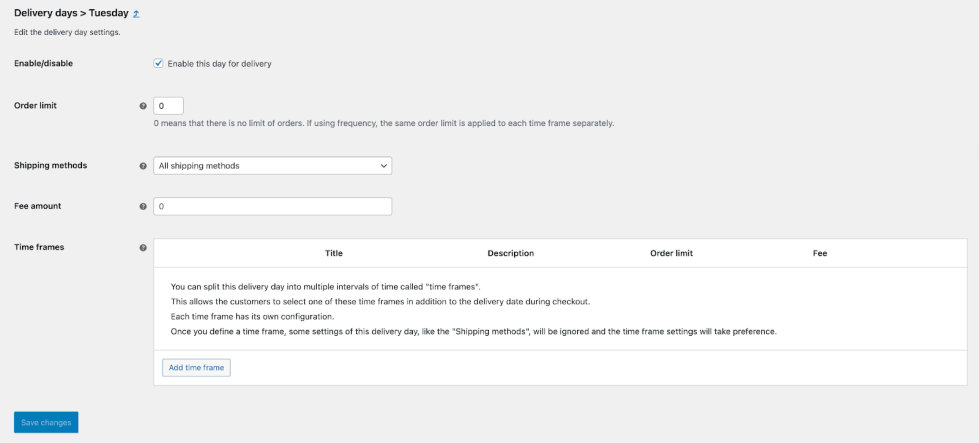Click the Fee amount field label
This screenshot has width=979, height=443.
coord(40,206)
